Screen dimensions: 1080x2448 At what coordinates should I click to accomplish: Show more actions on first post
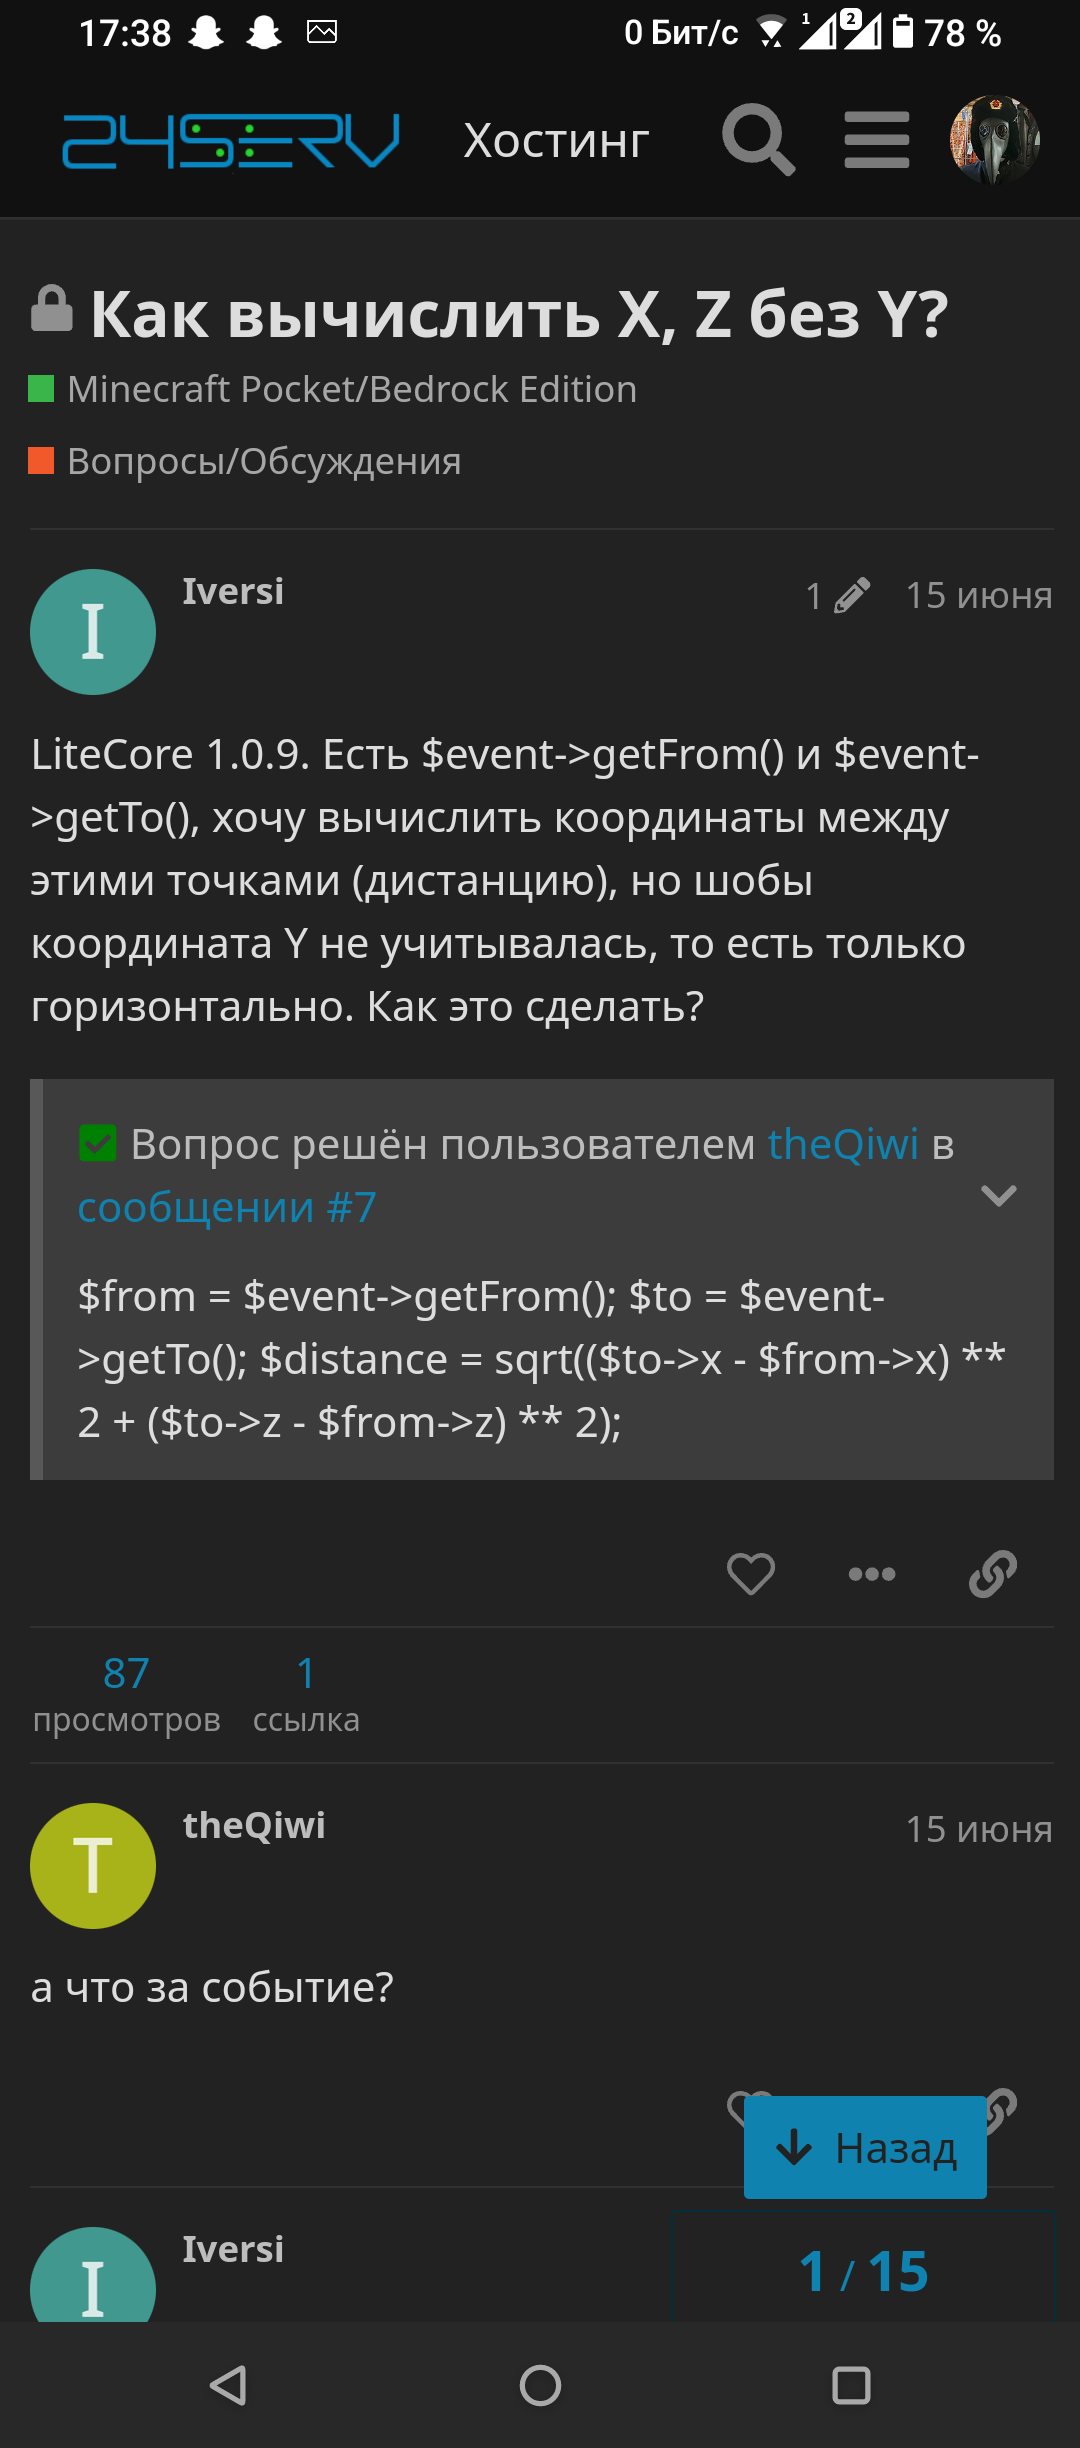click(871, 1574)
